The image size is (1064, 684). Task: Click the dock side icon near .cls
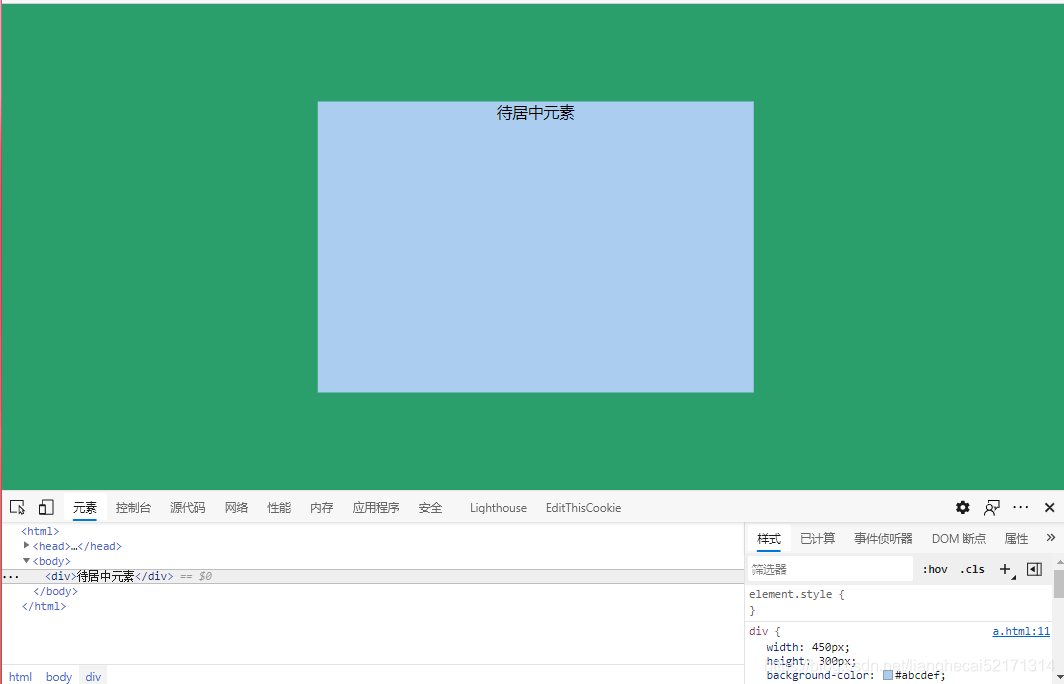point(1034,568)
